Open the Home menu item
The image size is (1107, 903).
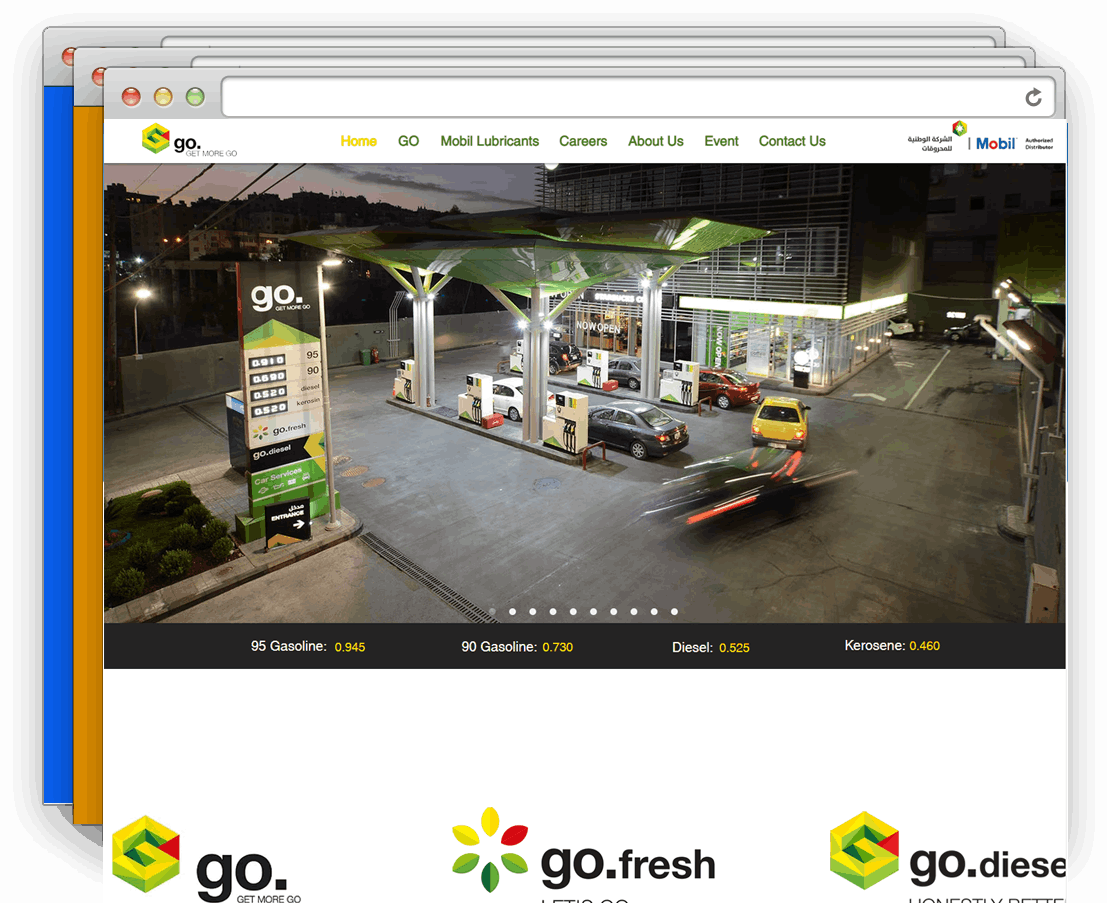coord(358,141)
